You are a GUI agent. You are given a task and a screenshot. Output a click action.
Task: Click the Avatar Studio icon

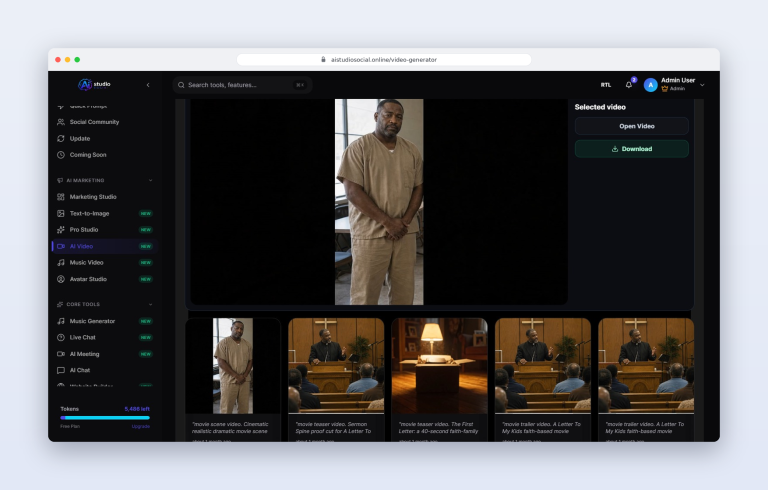61,279
